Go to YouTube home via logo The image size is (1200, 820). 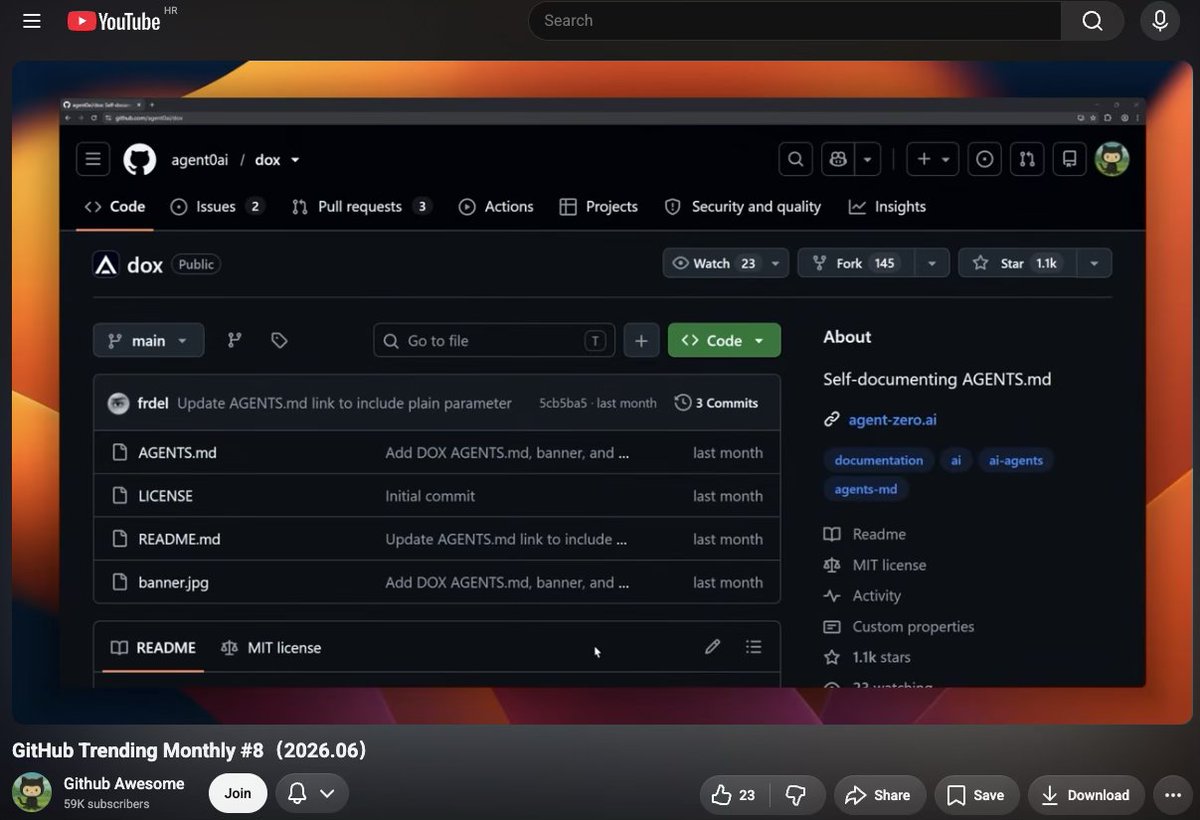point(114,21)
